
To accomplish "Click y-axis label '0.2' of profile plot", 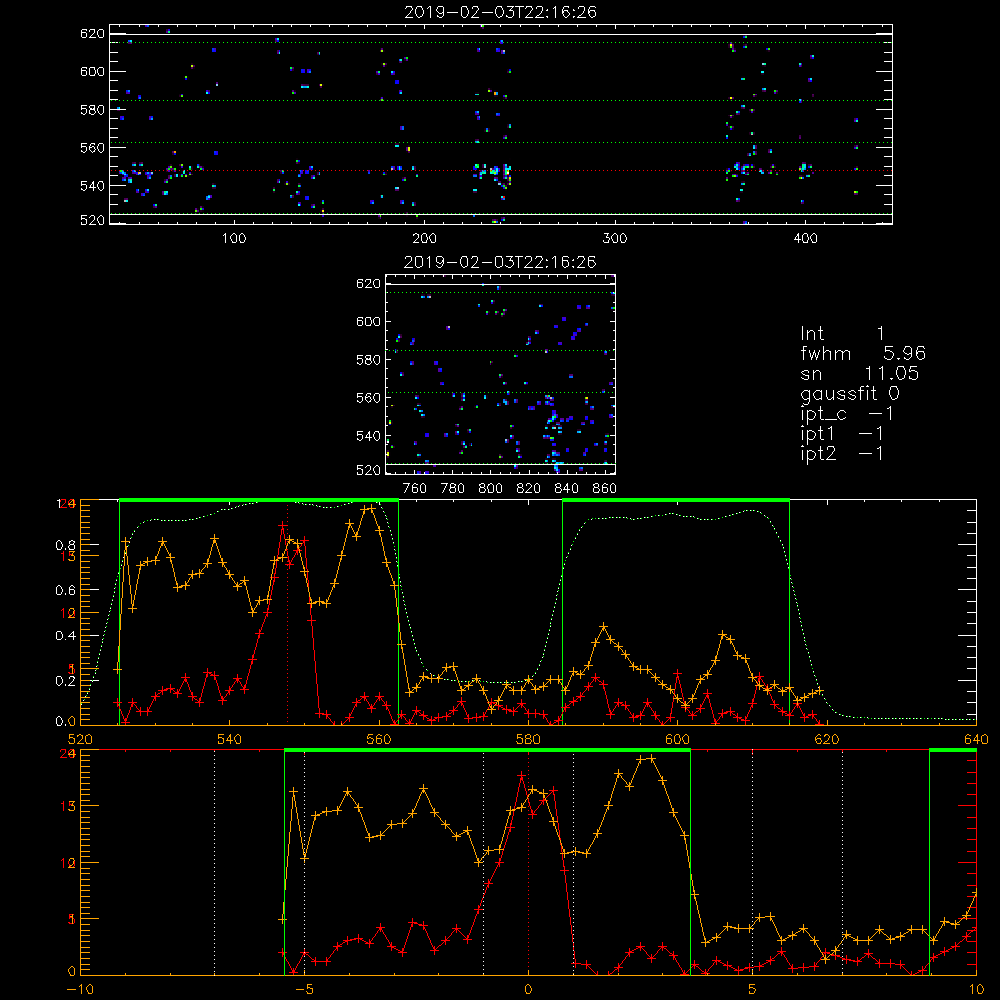I will pyautogui.click(x=66, y=681).
